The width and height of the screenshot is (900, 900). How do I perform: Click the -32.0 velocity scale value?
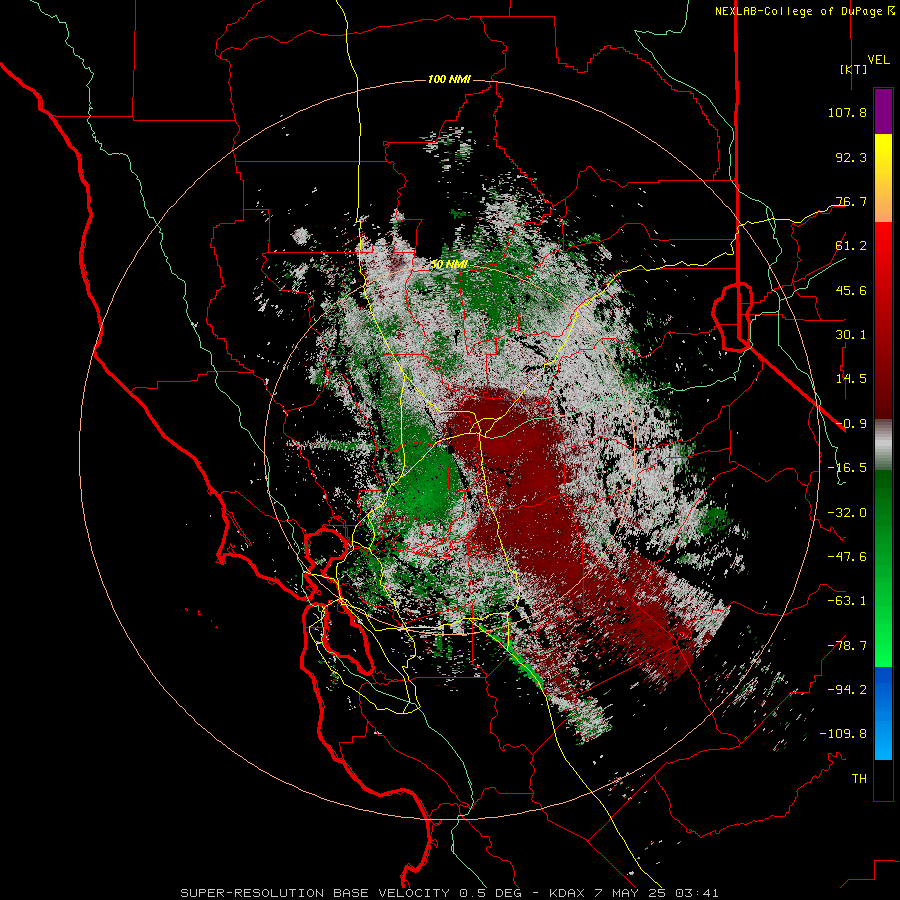tap(847, 513)
